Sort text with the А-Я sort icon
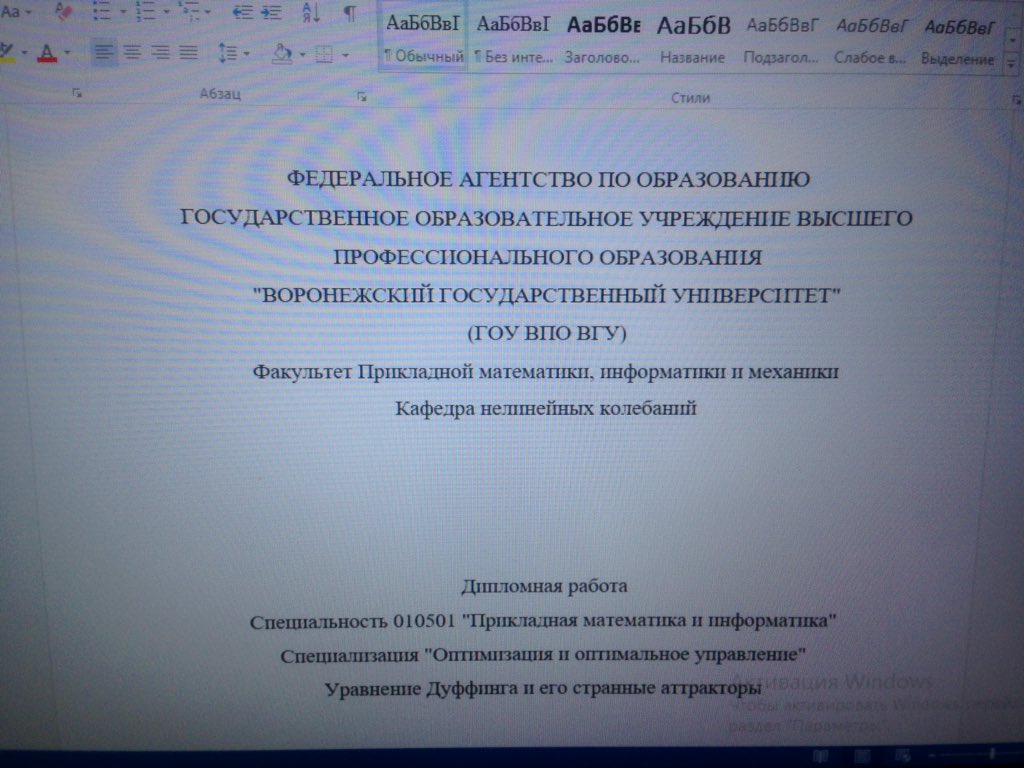Viewport: 1024px width, 768px height. point(311,12)
